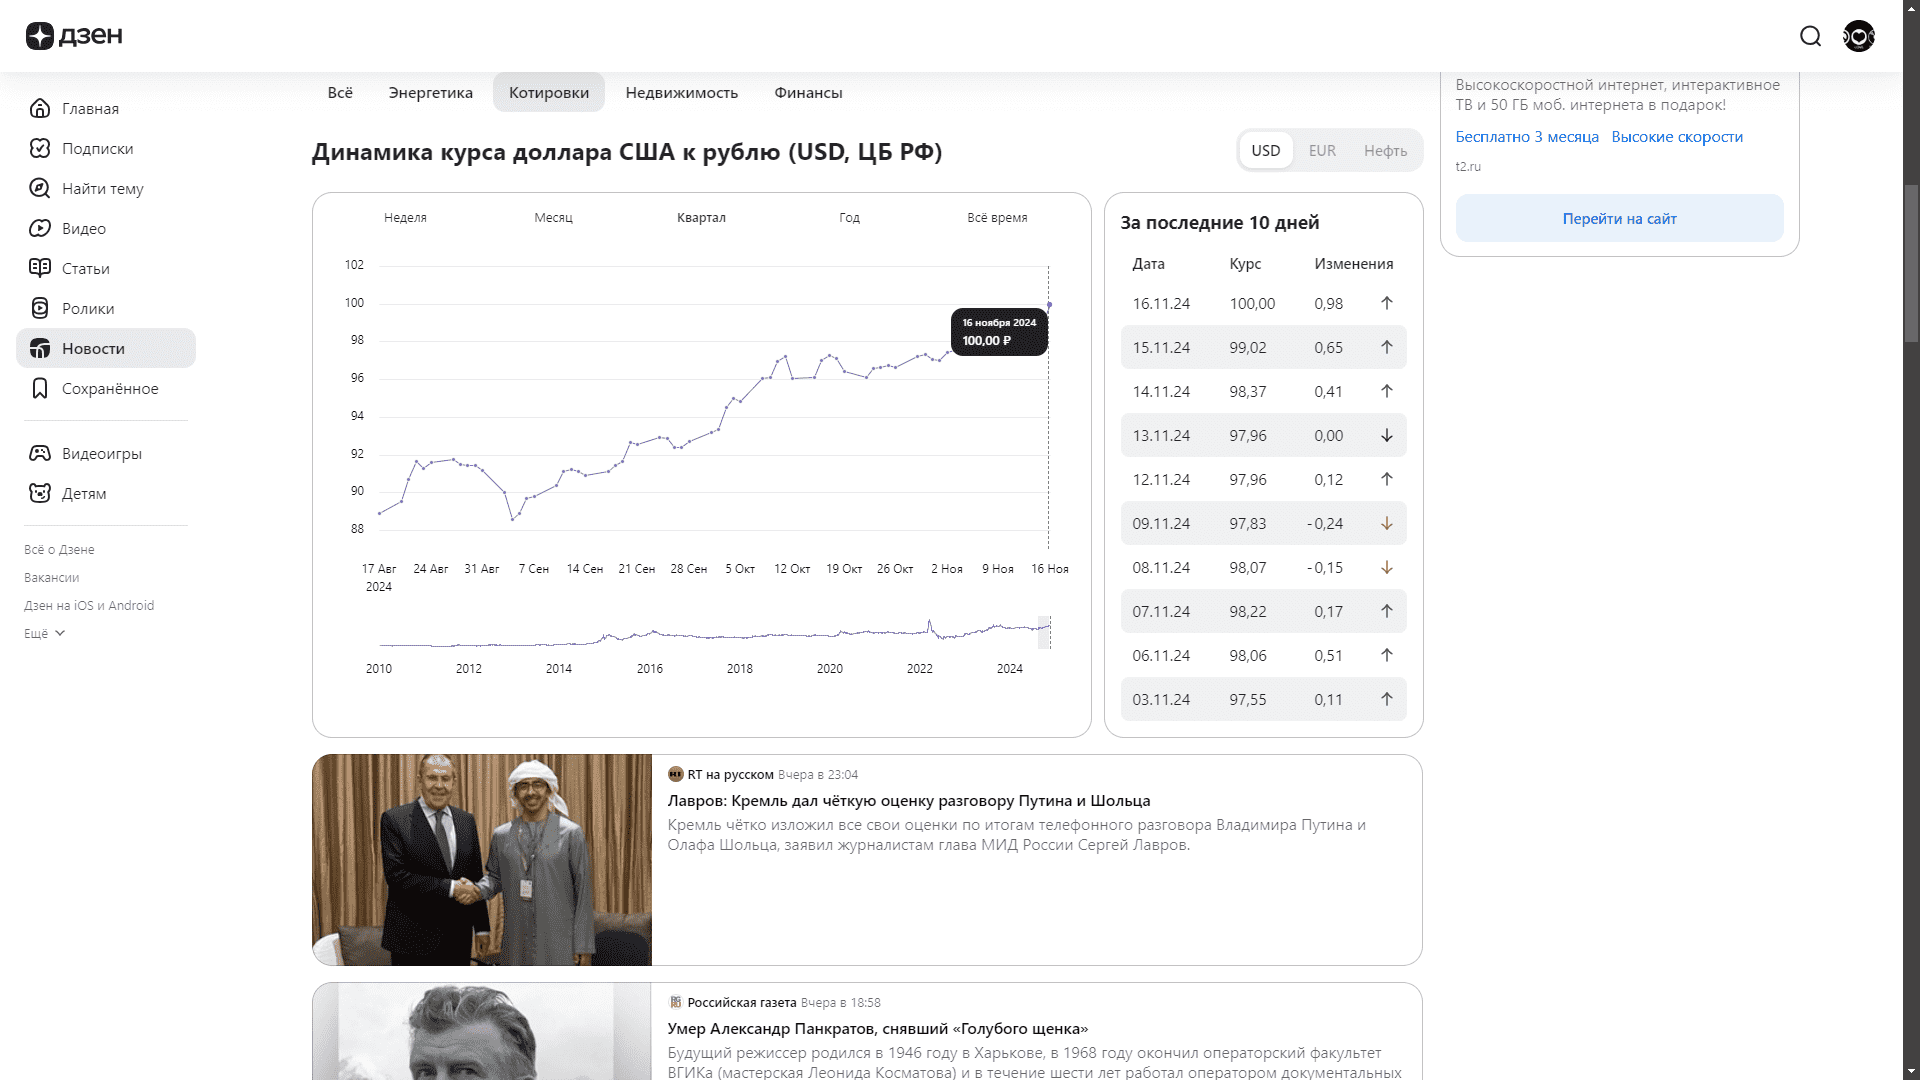Screen dimensions: 1920x1080
Task: Select the Неделя chart period
Action: [405, 217]
